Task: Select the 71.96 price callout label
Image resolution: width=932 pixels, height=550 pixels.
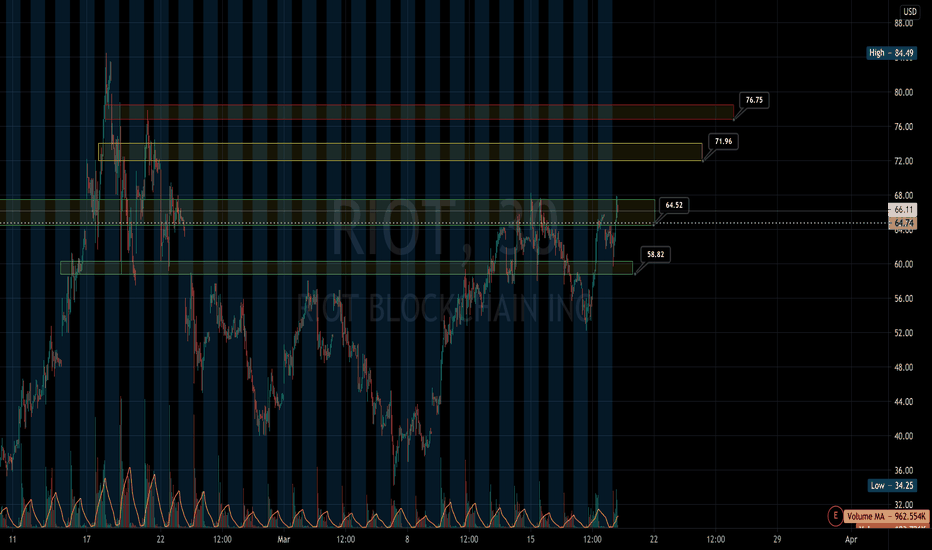Action: click(723, 142)
